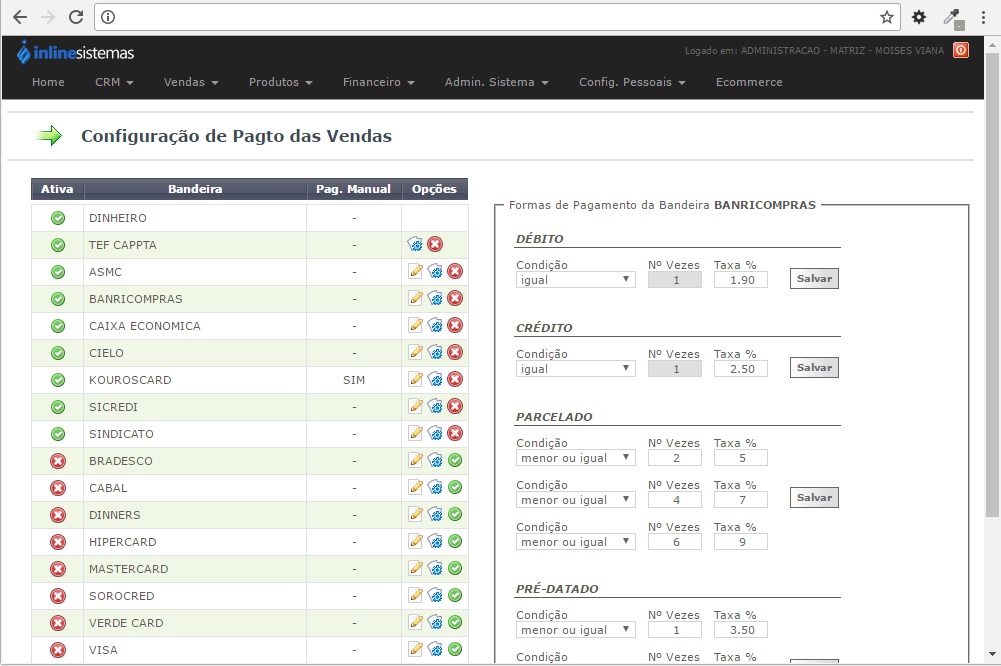
Task: Open payment forms config icon for ASMC
Action: (x=435, y=271)
